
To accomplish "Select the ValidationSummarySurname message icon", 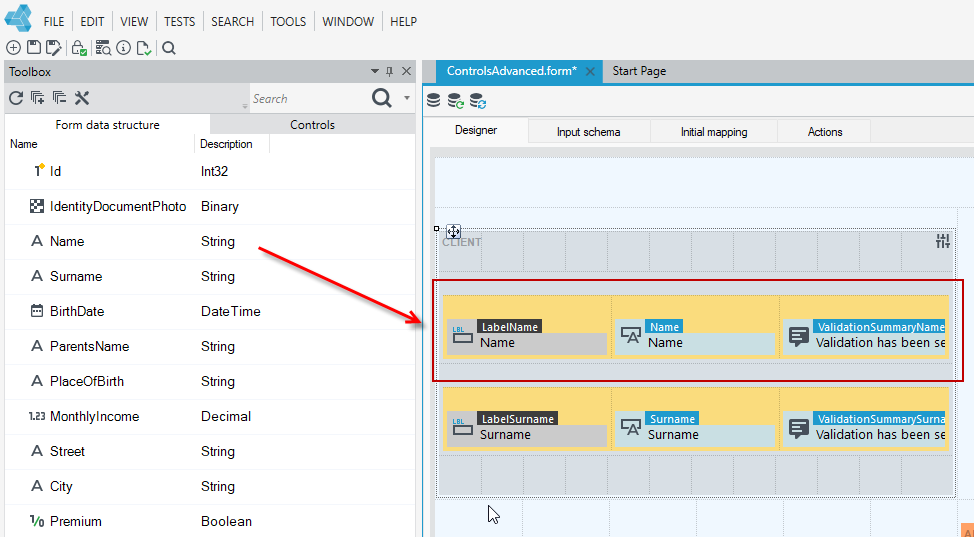I will [x=799, y=428].
